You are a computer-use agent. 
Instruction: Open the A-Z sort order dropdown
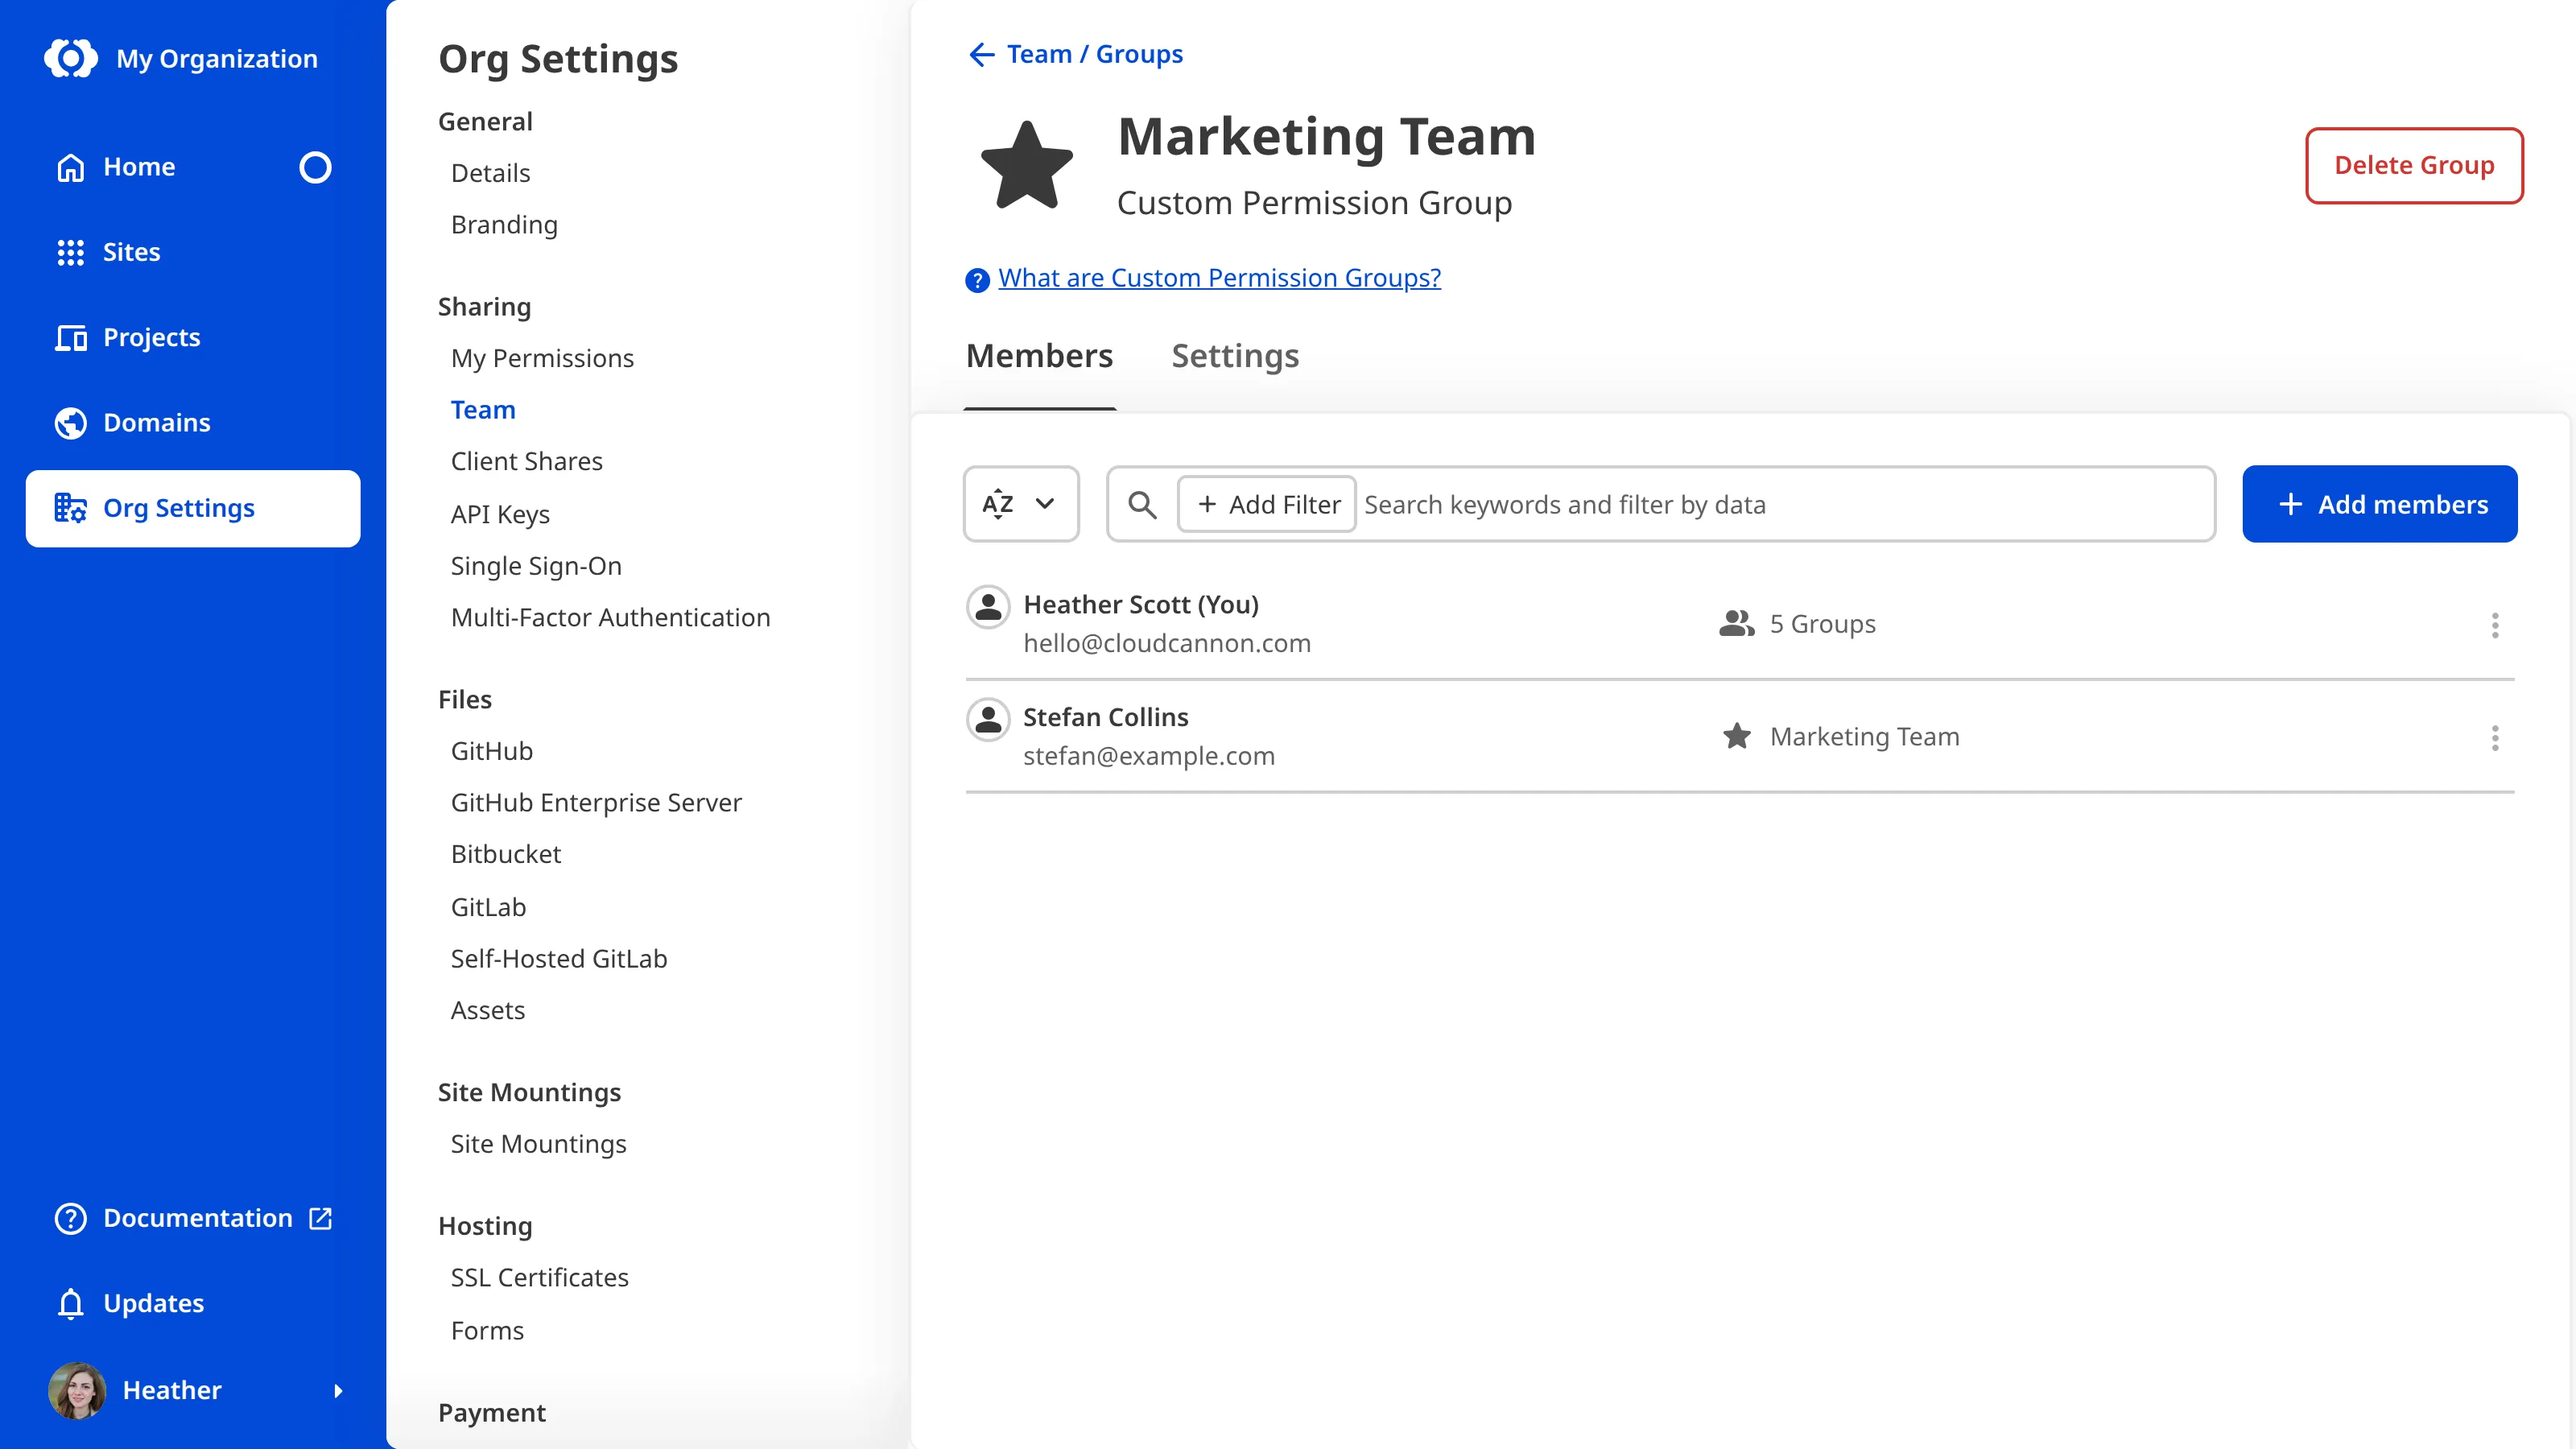(1021, 504)
